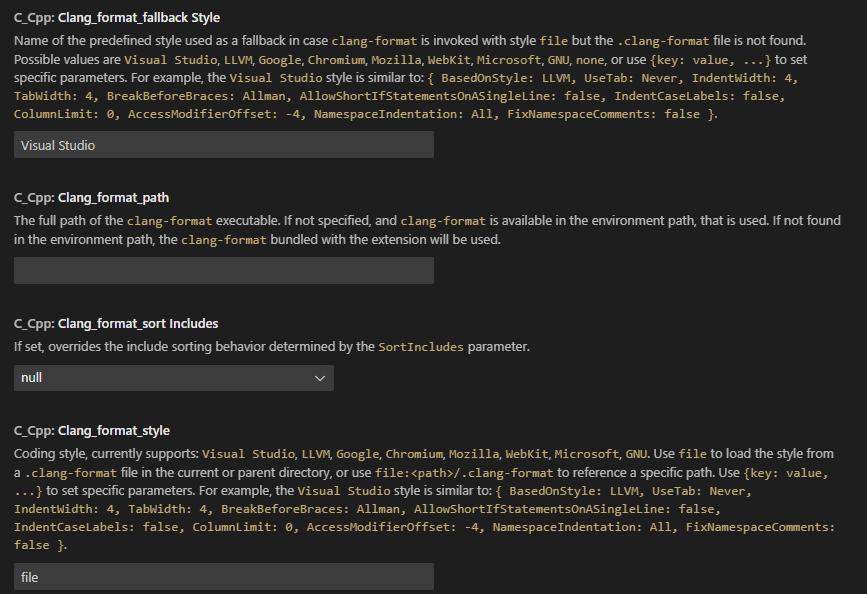Image resolution: width=867 pixels, height=594 pixels.
Task: Click Chromium in the Clang_format_style supported list
Action: pyautogui.click(x=414, y=454)
